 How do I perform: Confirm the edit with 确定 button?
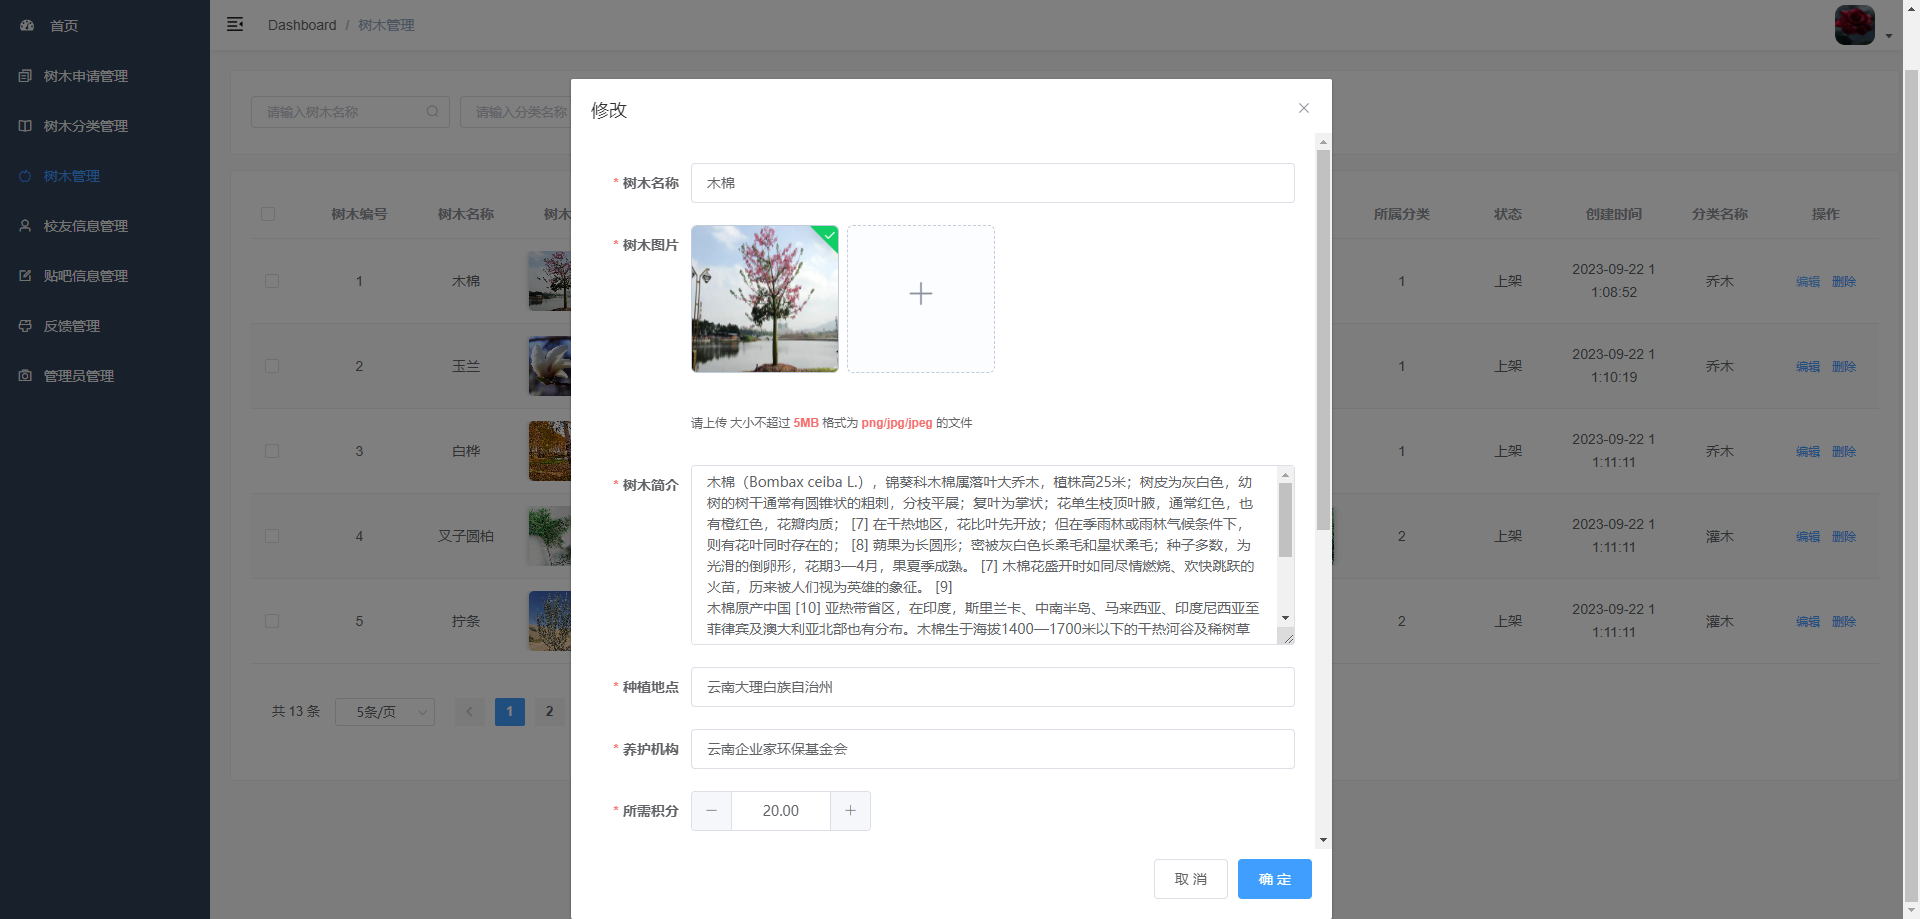(x=1274, y=879)
